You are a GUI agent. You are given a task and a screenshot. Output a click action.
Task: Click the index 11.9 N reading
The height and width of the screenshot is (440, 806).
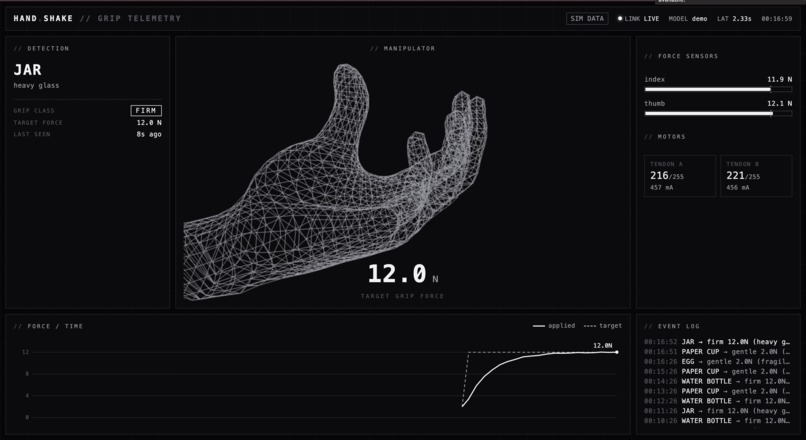[779, 79]
